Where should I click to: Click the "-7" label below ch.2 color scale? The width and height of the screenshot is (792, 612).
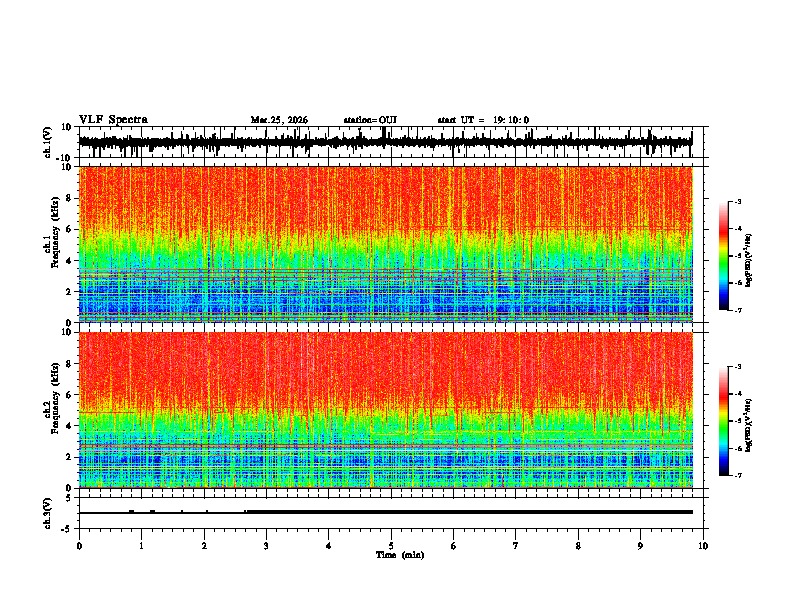[x=738, y=476]
